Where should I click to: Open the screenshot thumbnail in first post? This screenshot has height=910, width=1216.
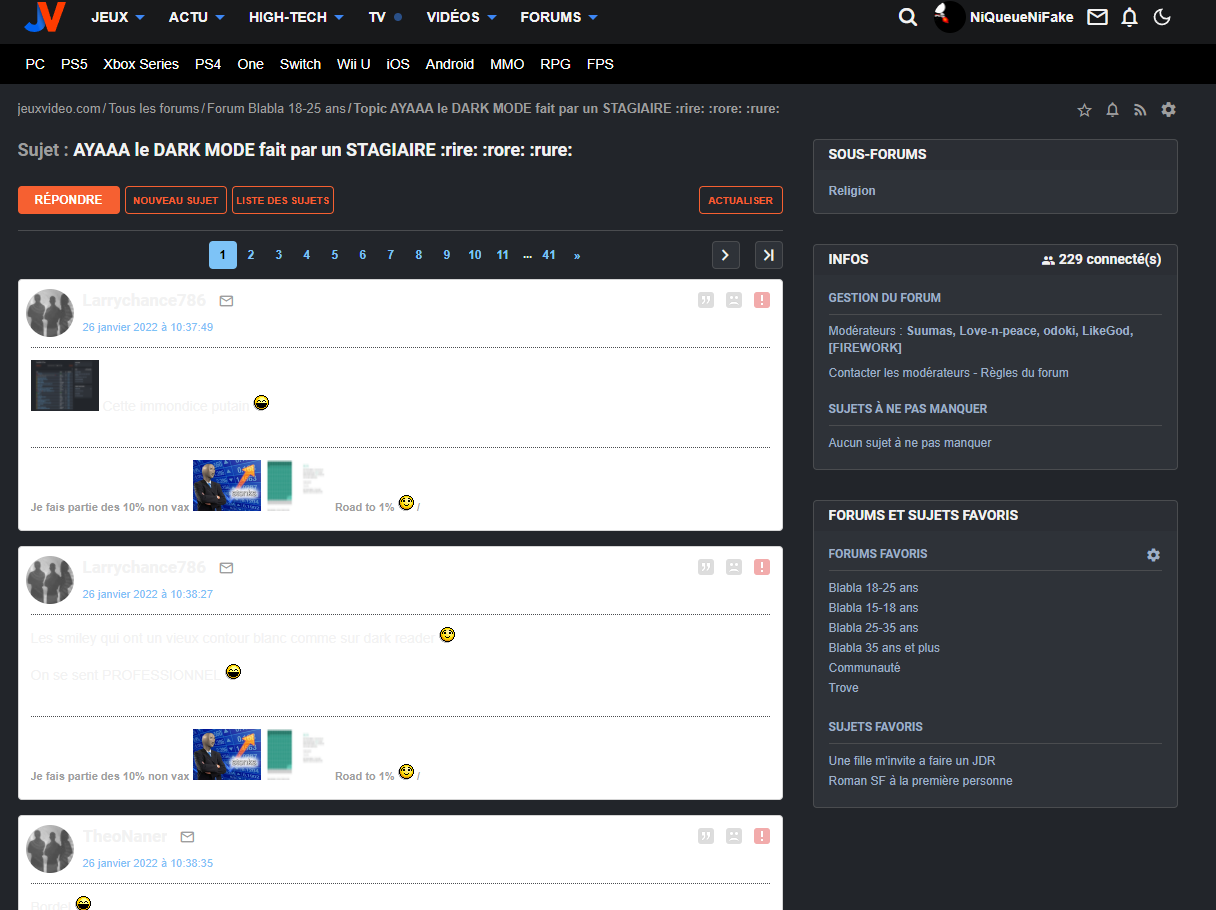tap(65, 385)
